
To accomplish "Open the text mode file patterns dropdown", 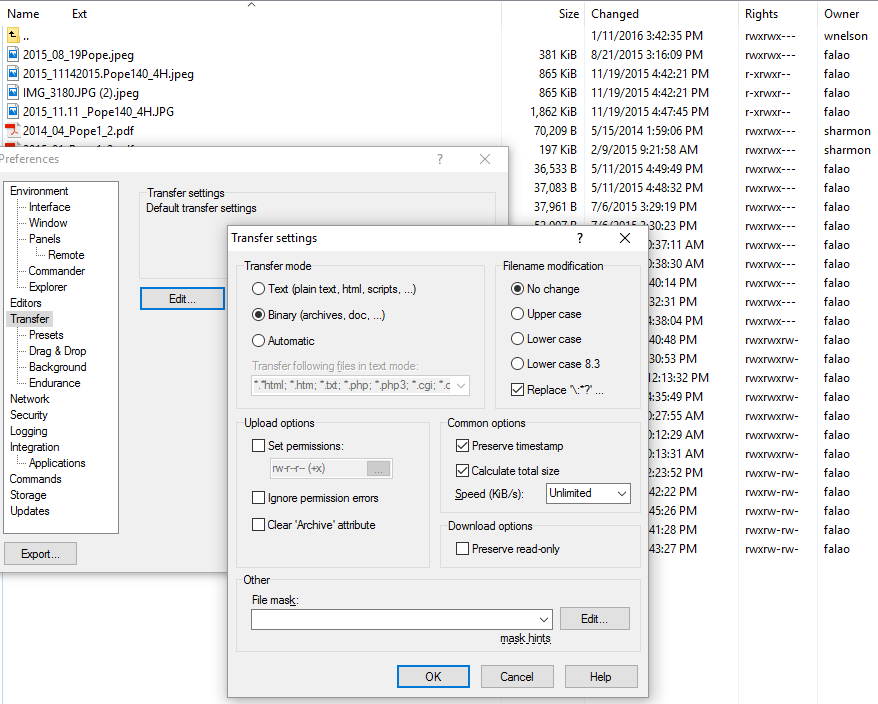I will coord(460,385).
